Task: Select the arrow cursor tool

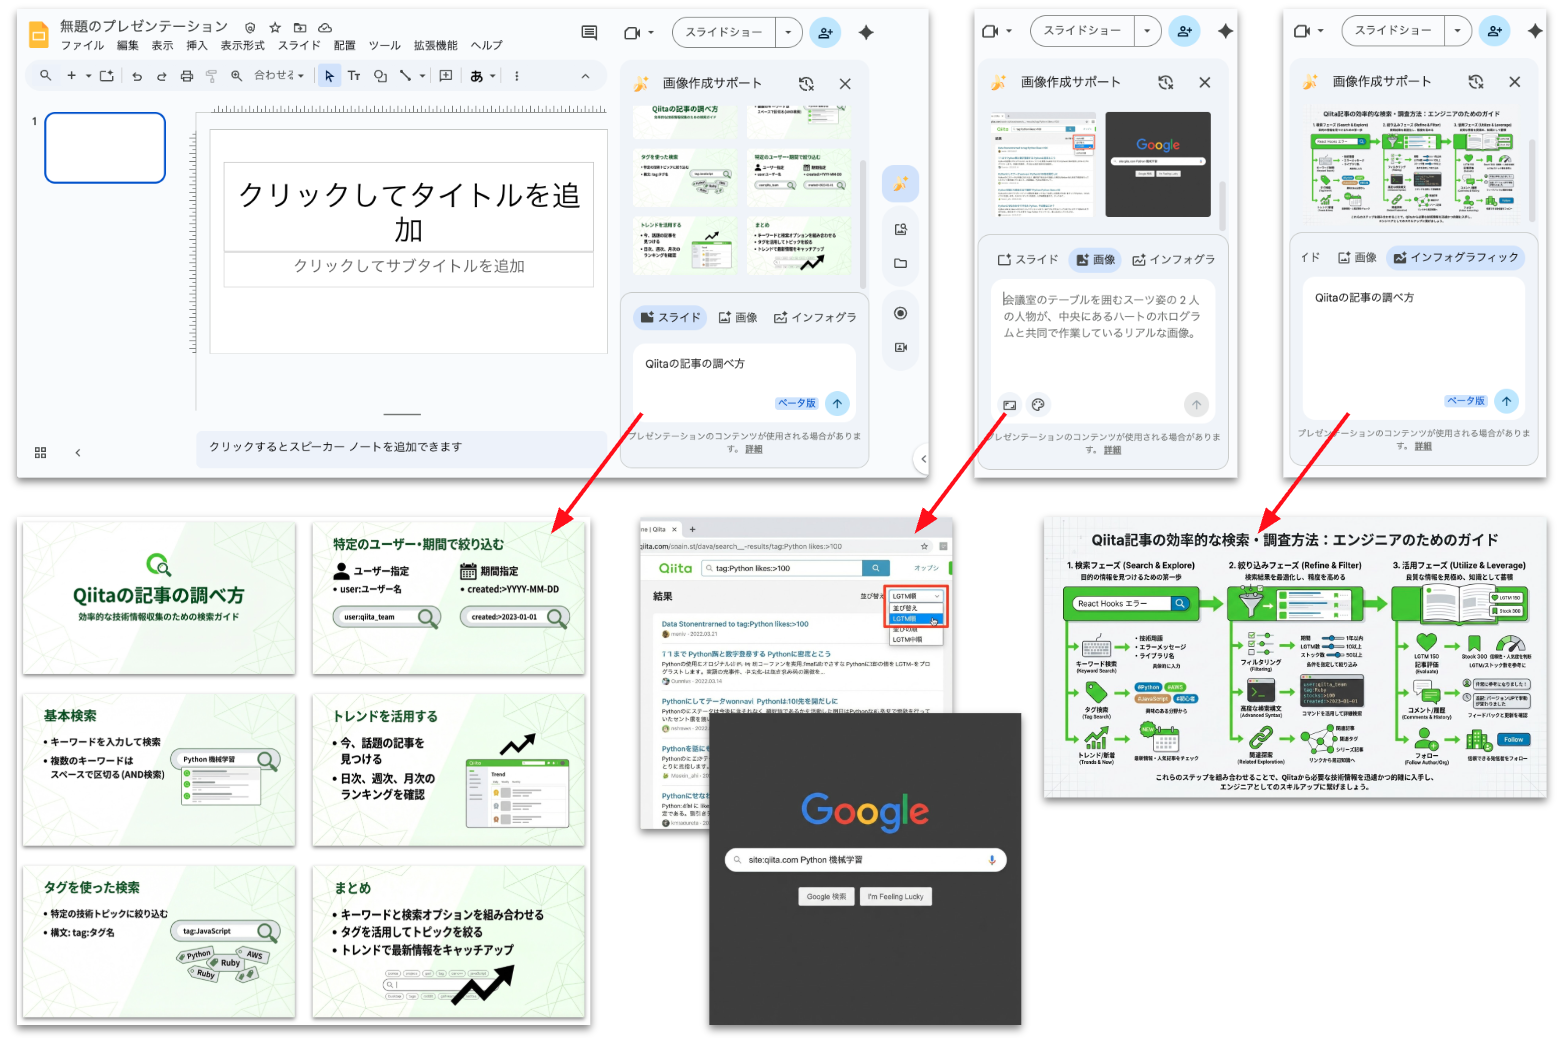Action: point(329,75)
